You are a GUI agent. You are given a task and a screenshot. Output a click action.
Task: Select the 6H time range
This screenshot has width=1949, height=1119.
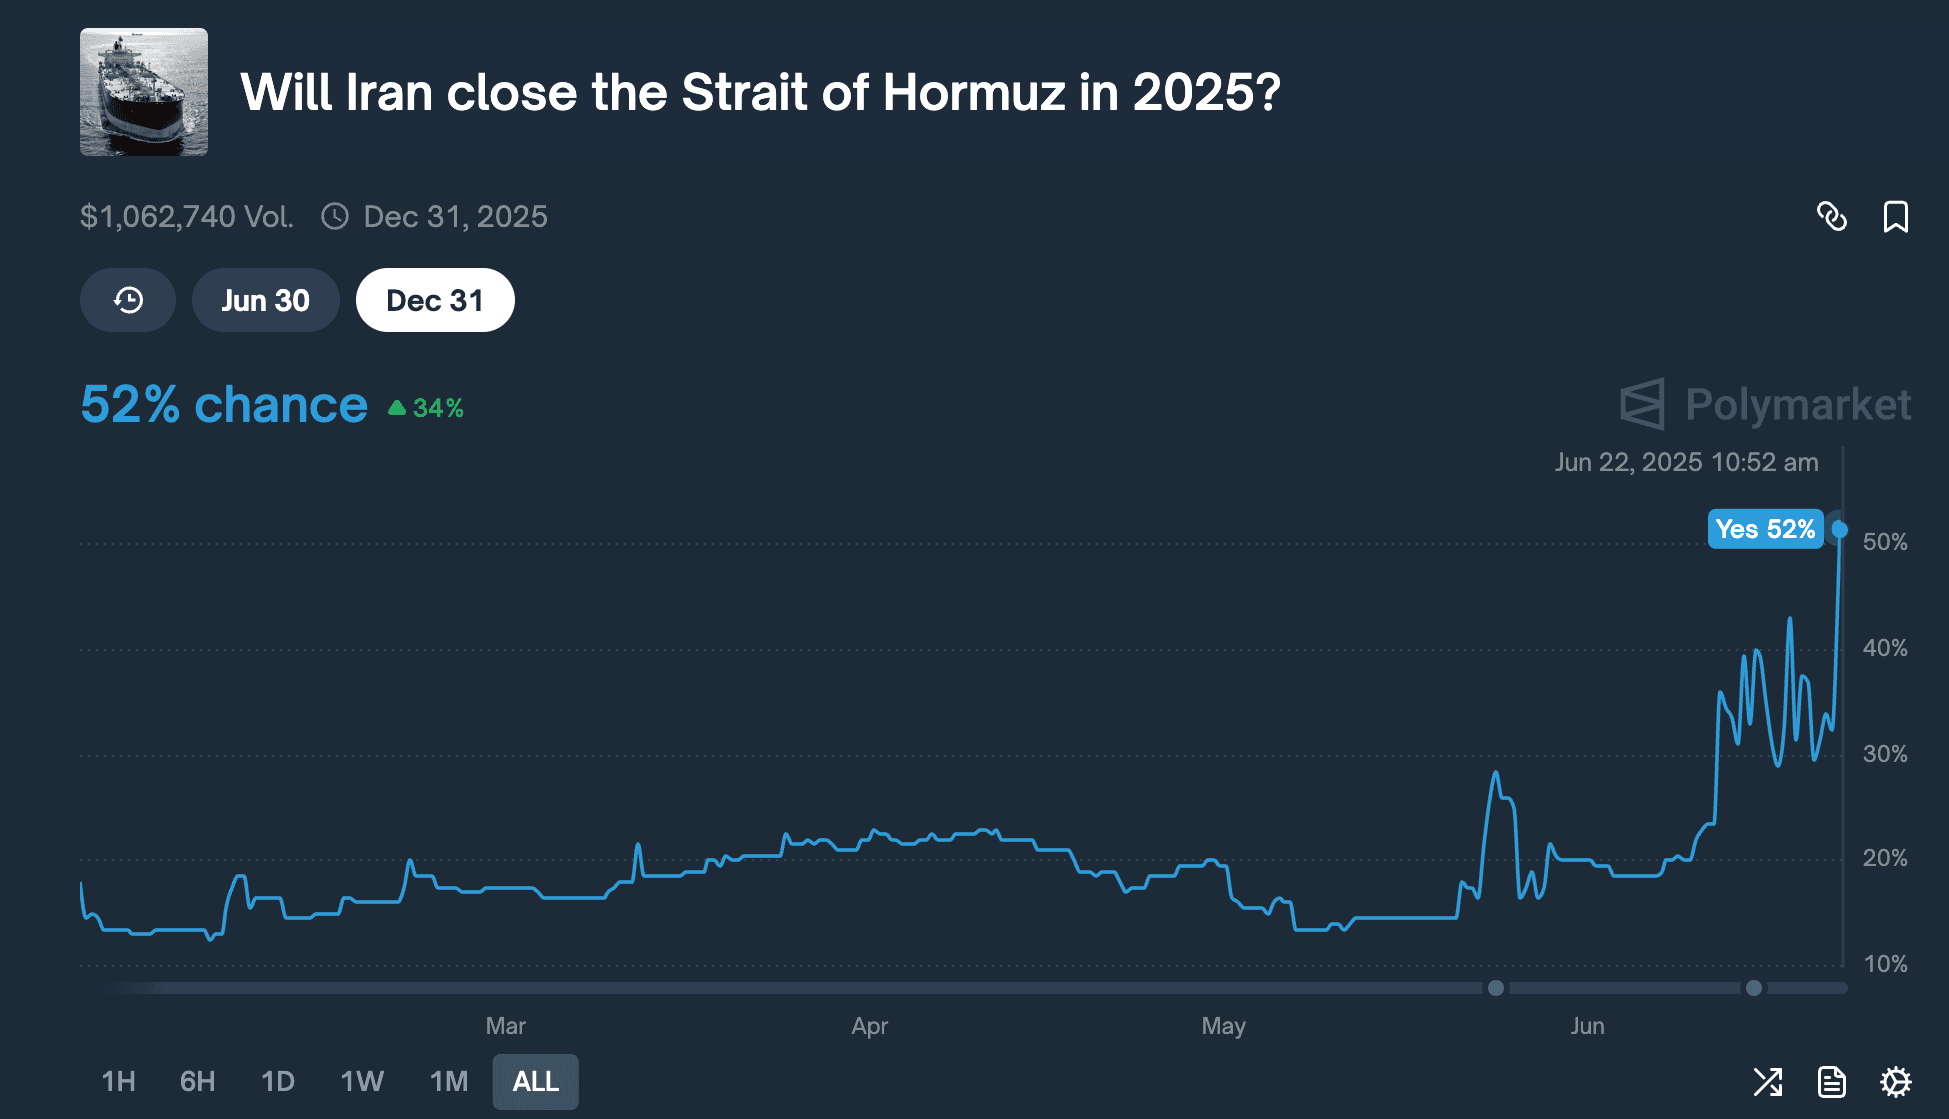[x=197, y=1081]
